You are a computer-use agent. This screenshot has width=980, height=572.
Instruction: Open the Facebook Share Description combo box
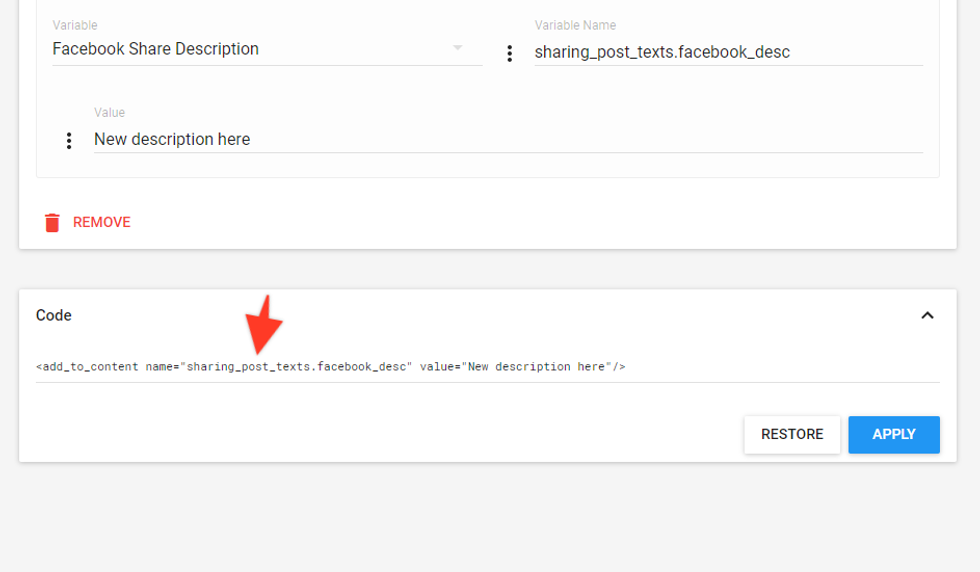click(250, 49)
